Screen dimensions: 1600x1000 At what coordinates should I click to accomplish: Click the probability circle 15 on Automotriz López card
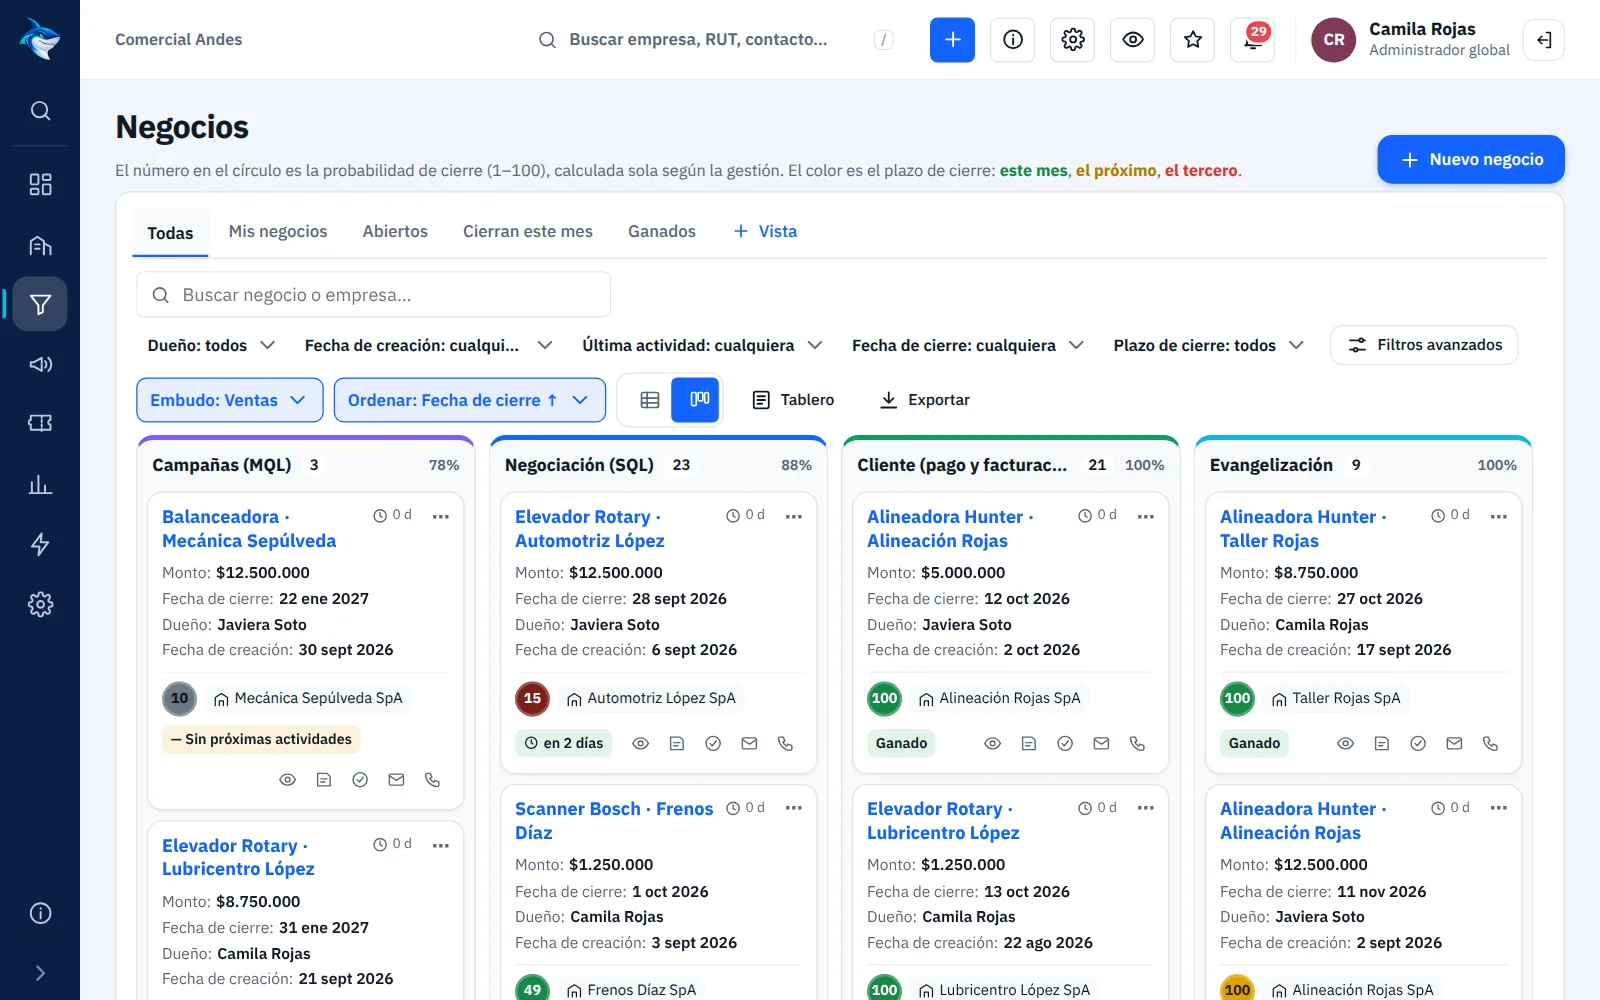click(x=532, y=698)
